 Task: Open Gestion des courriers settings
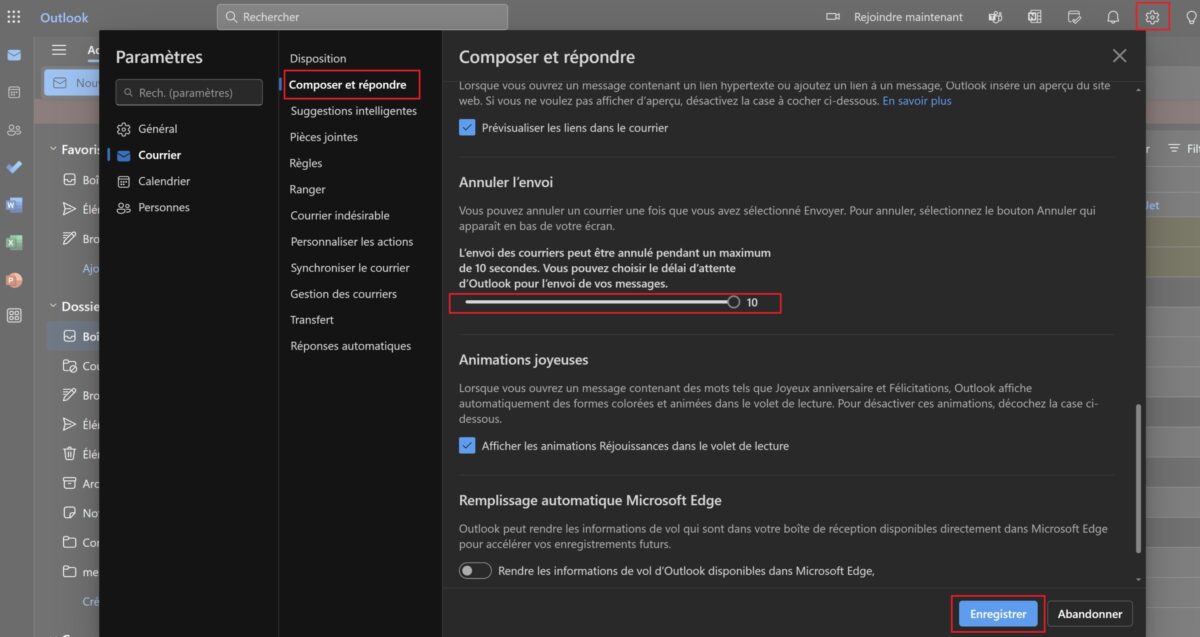click(x=343, y=294)
